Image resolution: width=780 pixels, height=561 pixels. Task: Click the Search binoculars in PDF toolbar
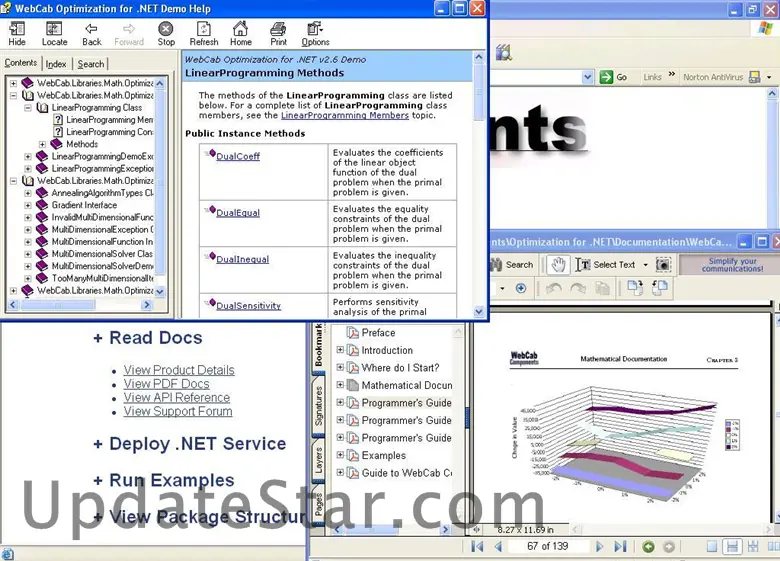pos(512,265)
